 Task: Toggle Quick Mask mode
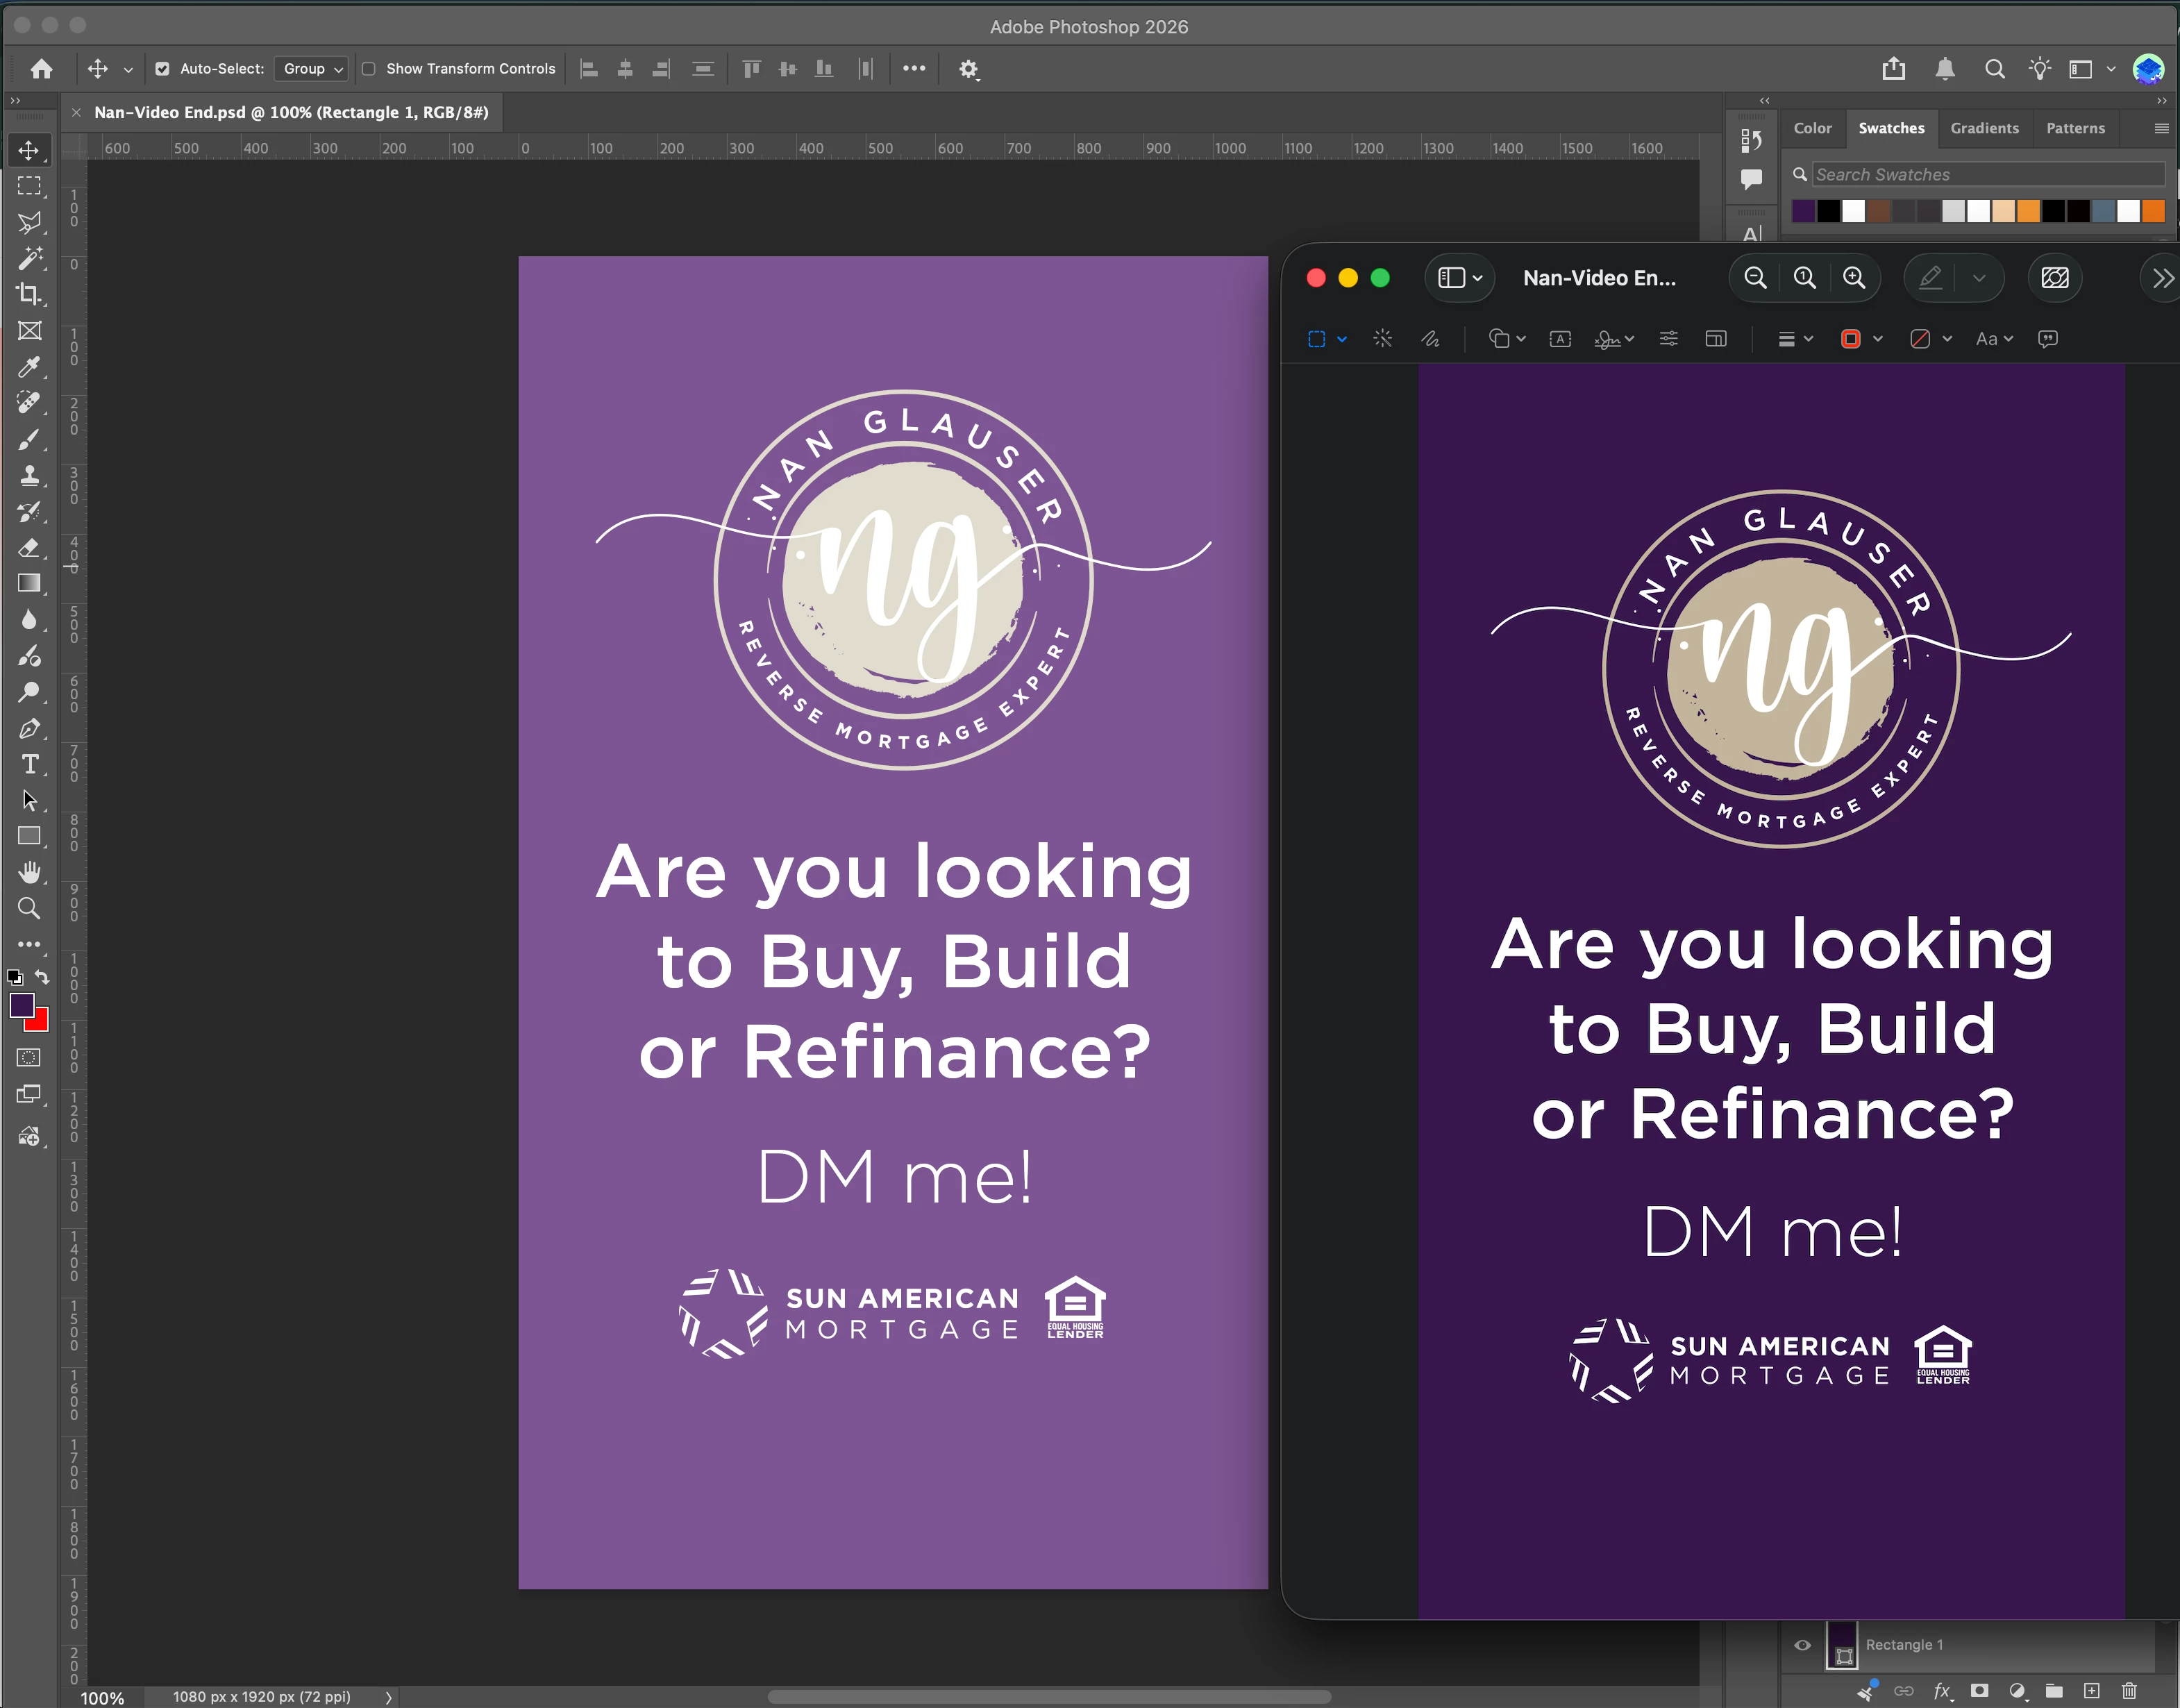[x=29, y=1057]
